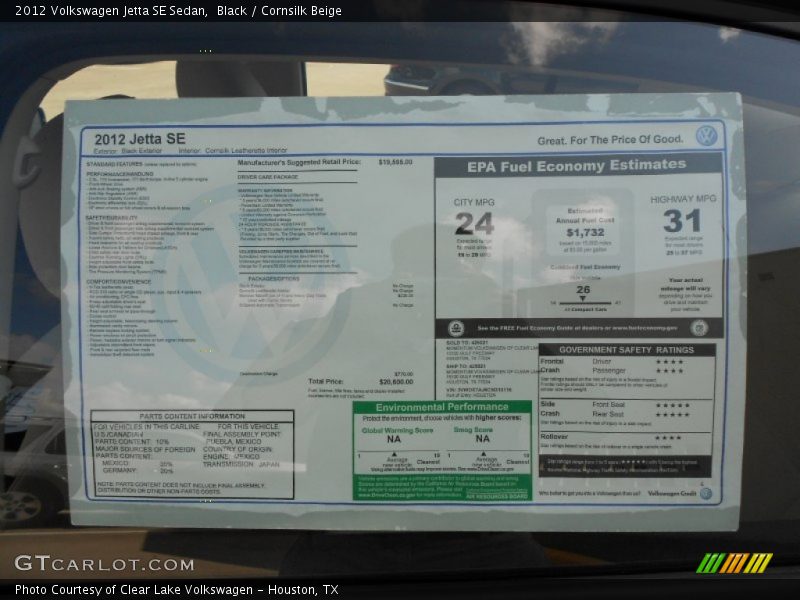This screenshot has height=600, width=800.
Task: Select the EPA fuel economy shield icon
Action: [456, 327]
